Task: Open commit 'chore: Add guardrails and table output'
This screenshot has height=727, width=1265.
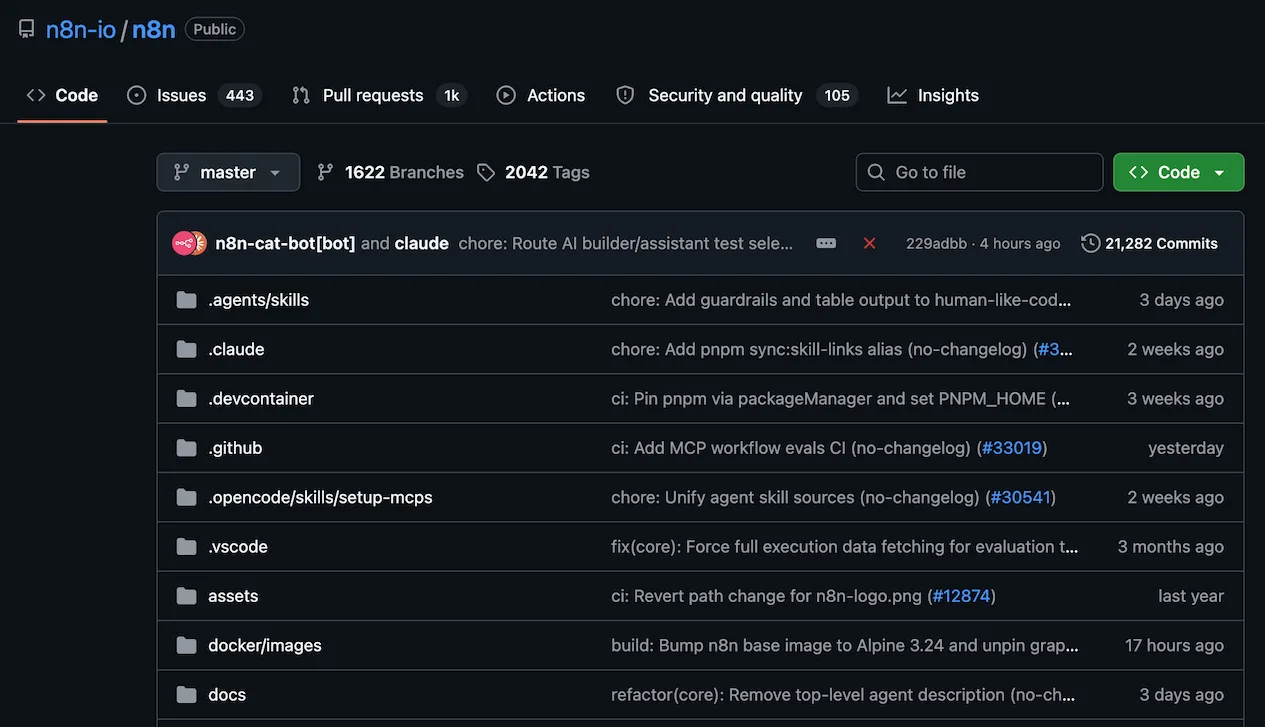Action: [841, 300]
